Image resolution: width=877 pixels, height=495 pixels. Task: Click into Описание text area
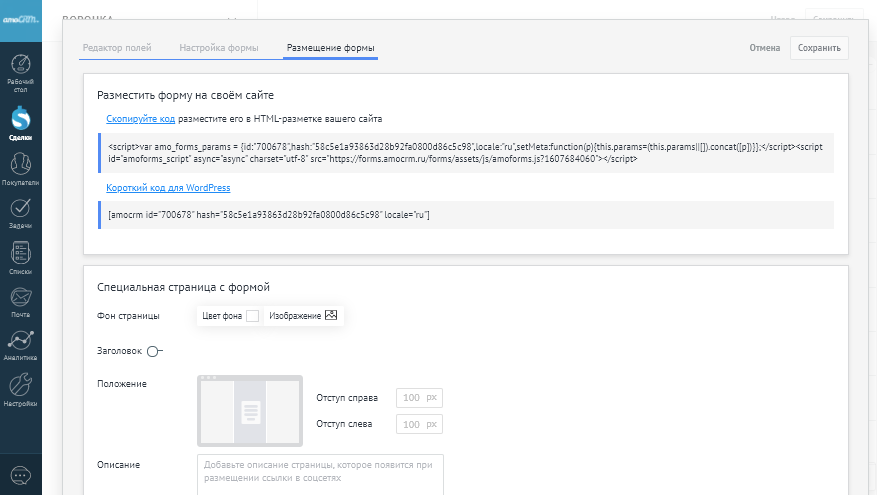[x=320, y=474]
